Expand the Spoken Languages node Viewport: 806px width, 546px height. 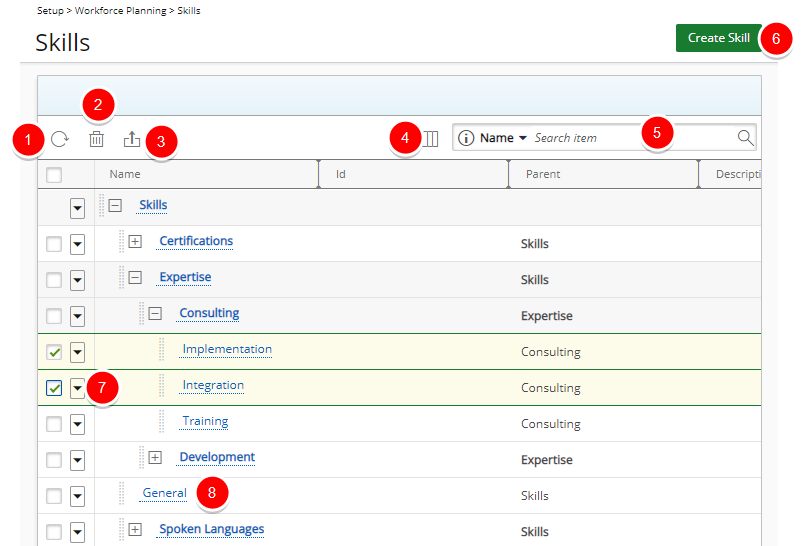pos(135,530)
